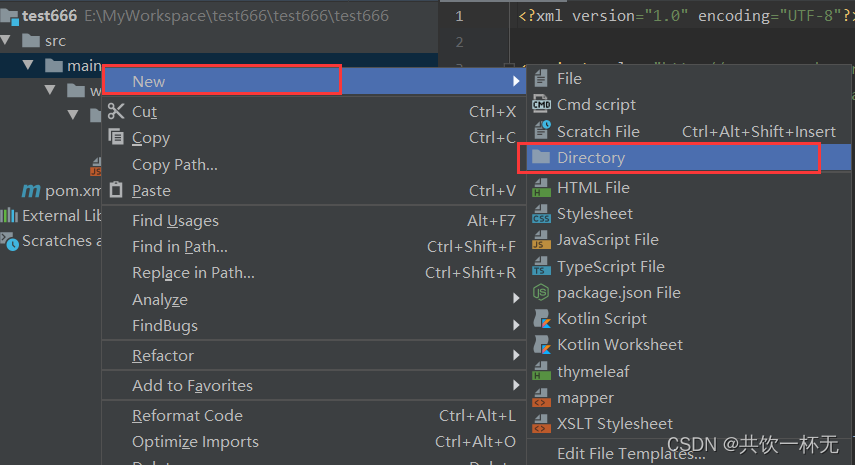Collapse the folder arrow under main
This screenshot has width=855, height=465.
(50, 90)
